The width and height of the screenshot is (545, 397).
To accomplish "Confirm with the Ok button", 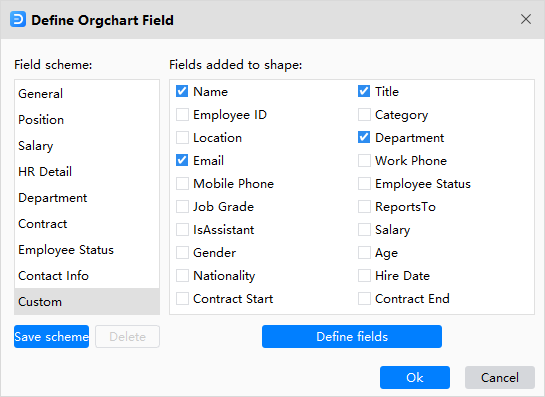I will [x=415, y=378].
